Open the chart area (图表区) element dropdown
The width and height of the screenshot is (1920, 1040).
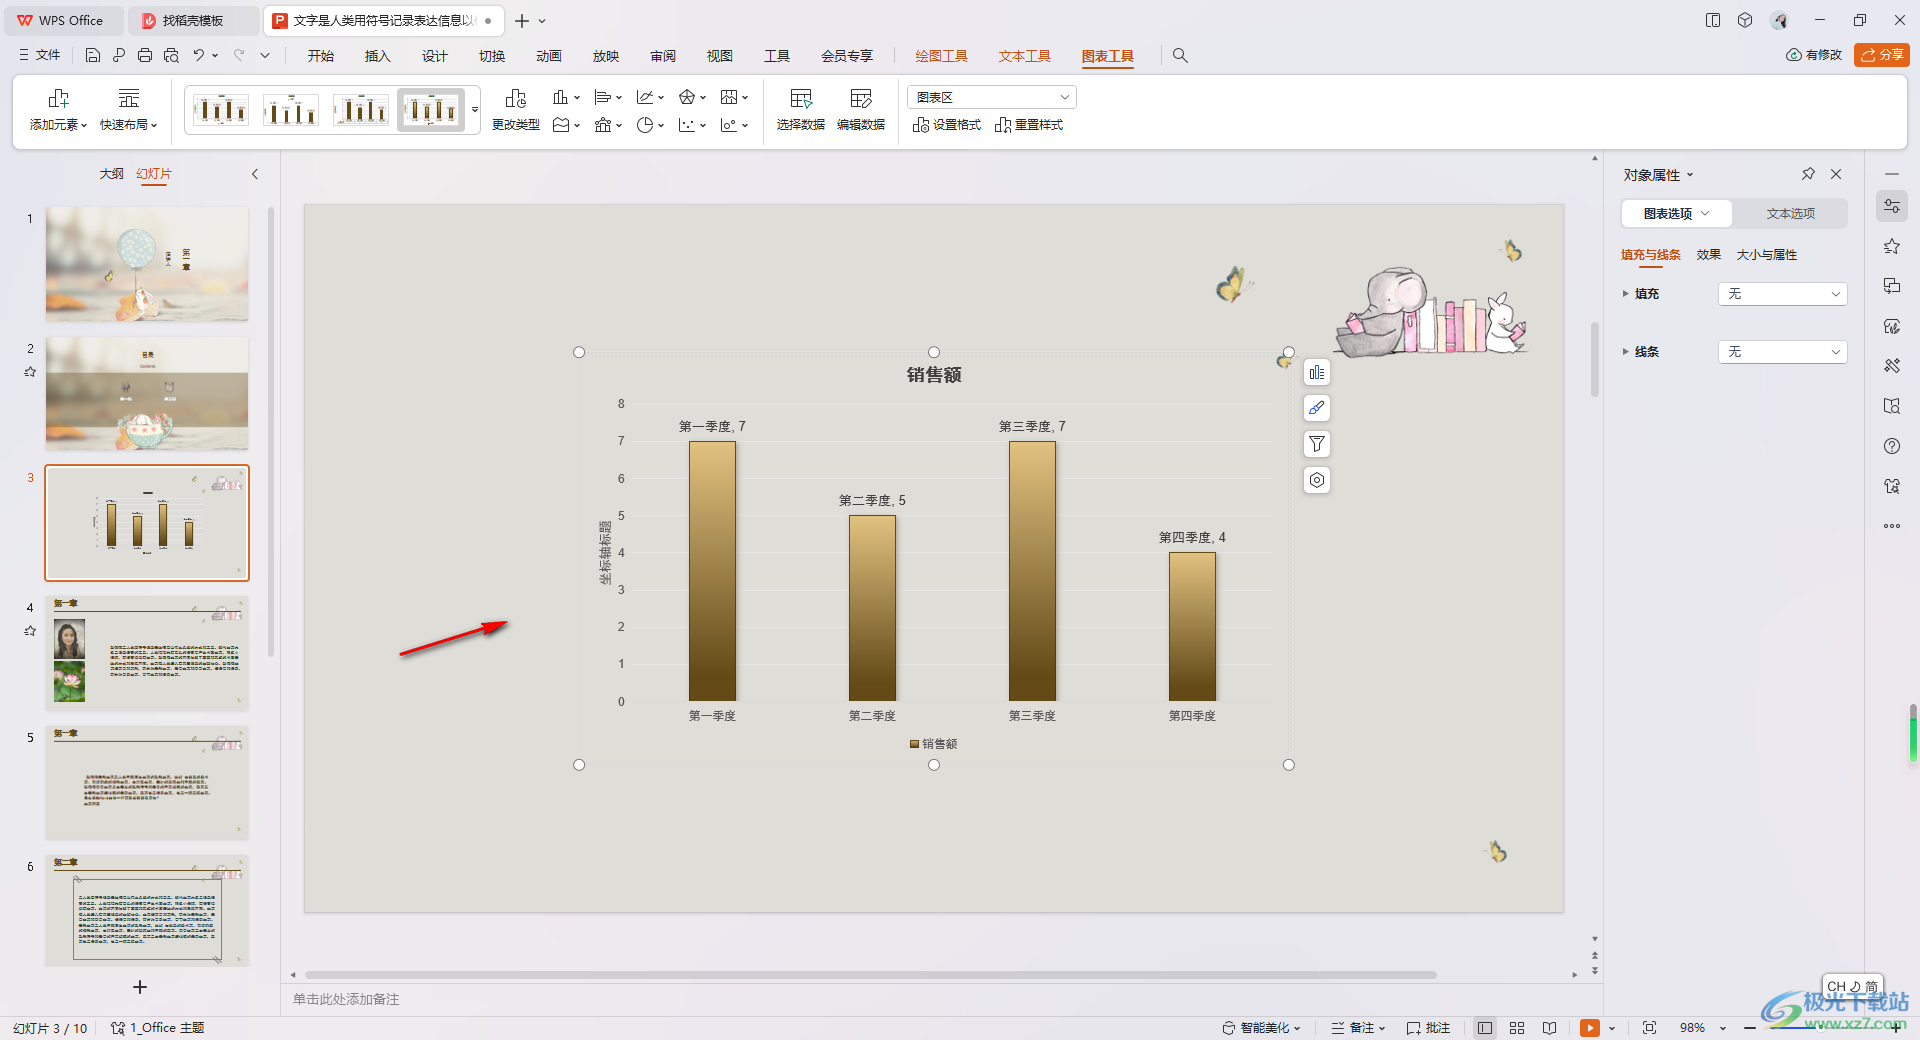(992, 97)
